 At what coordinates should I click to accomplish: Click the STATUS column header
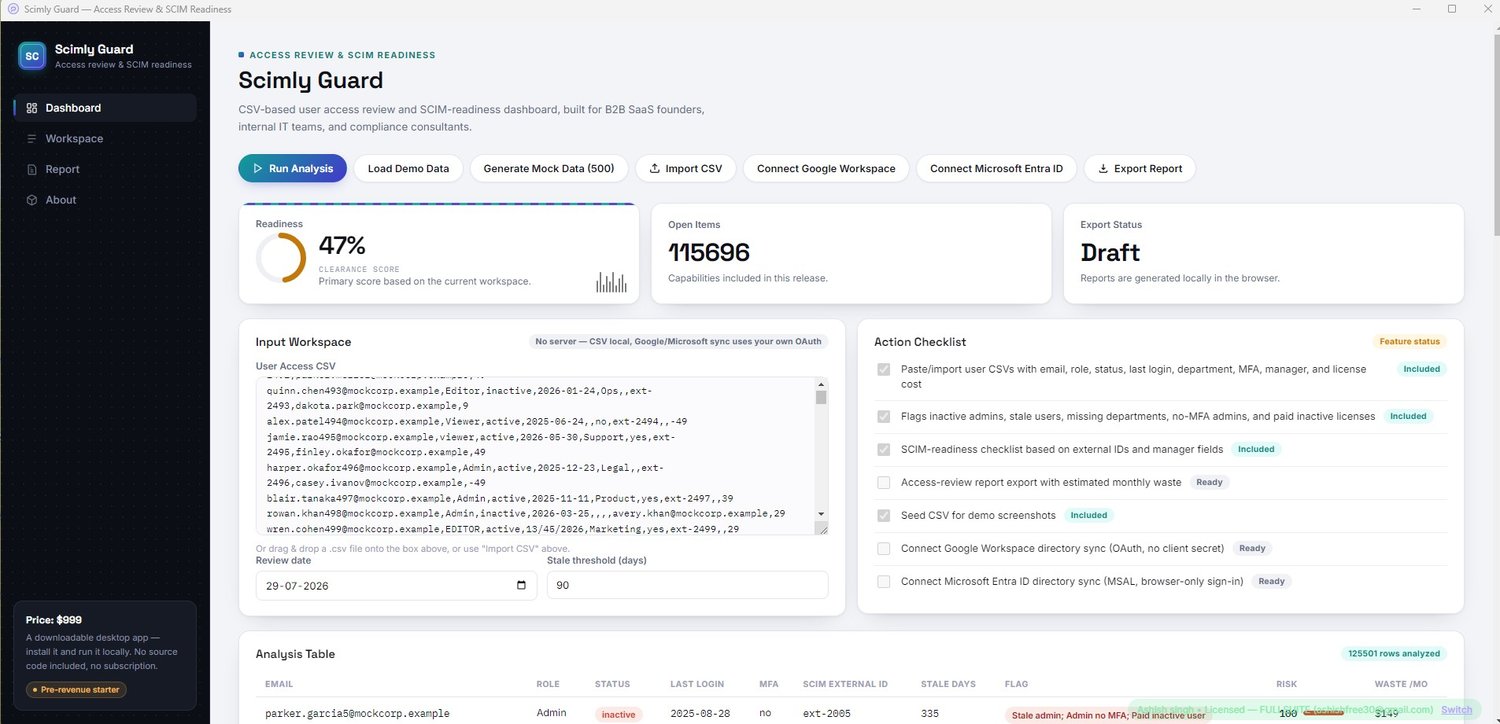pyautogui.click(x=613, y=684)
